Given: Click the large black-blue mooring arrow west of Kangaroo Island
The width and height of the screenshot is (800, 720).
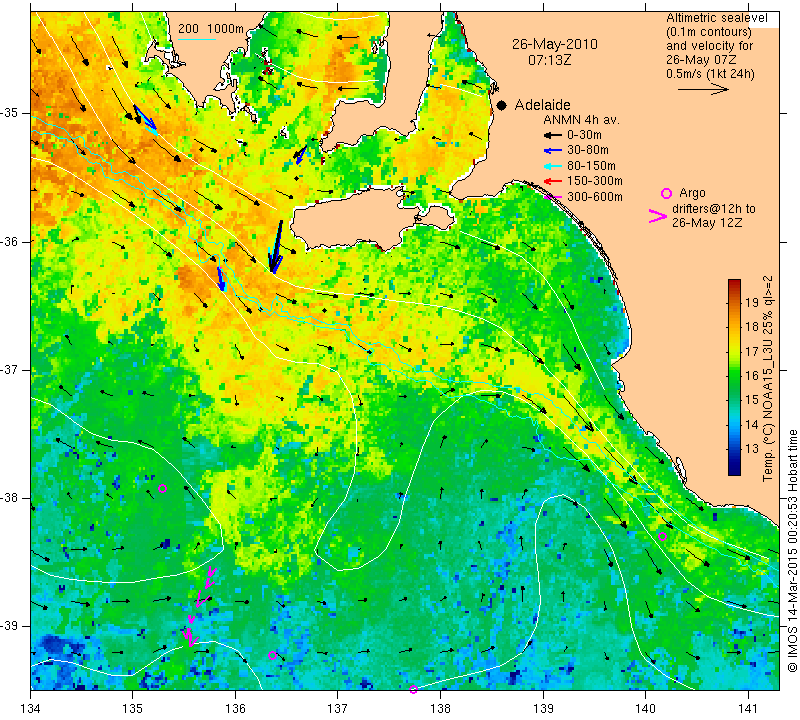Looking at the screenshot, I should point(276,247).
